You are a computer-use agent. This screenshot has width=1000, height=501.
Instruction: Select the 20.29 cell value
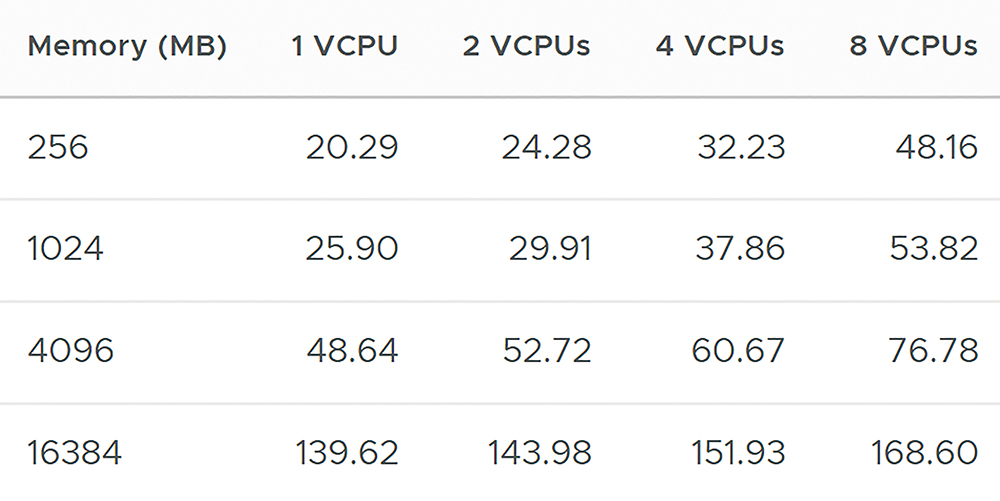coord(352,147)
